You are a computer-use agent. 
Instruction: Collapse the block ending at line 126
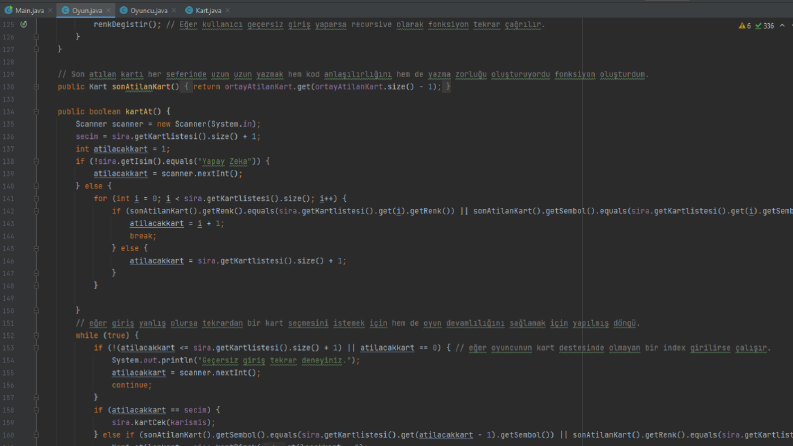(x=36, y=37)
